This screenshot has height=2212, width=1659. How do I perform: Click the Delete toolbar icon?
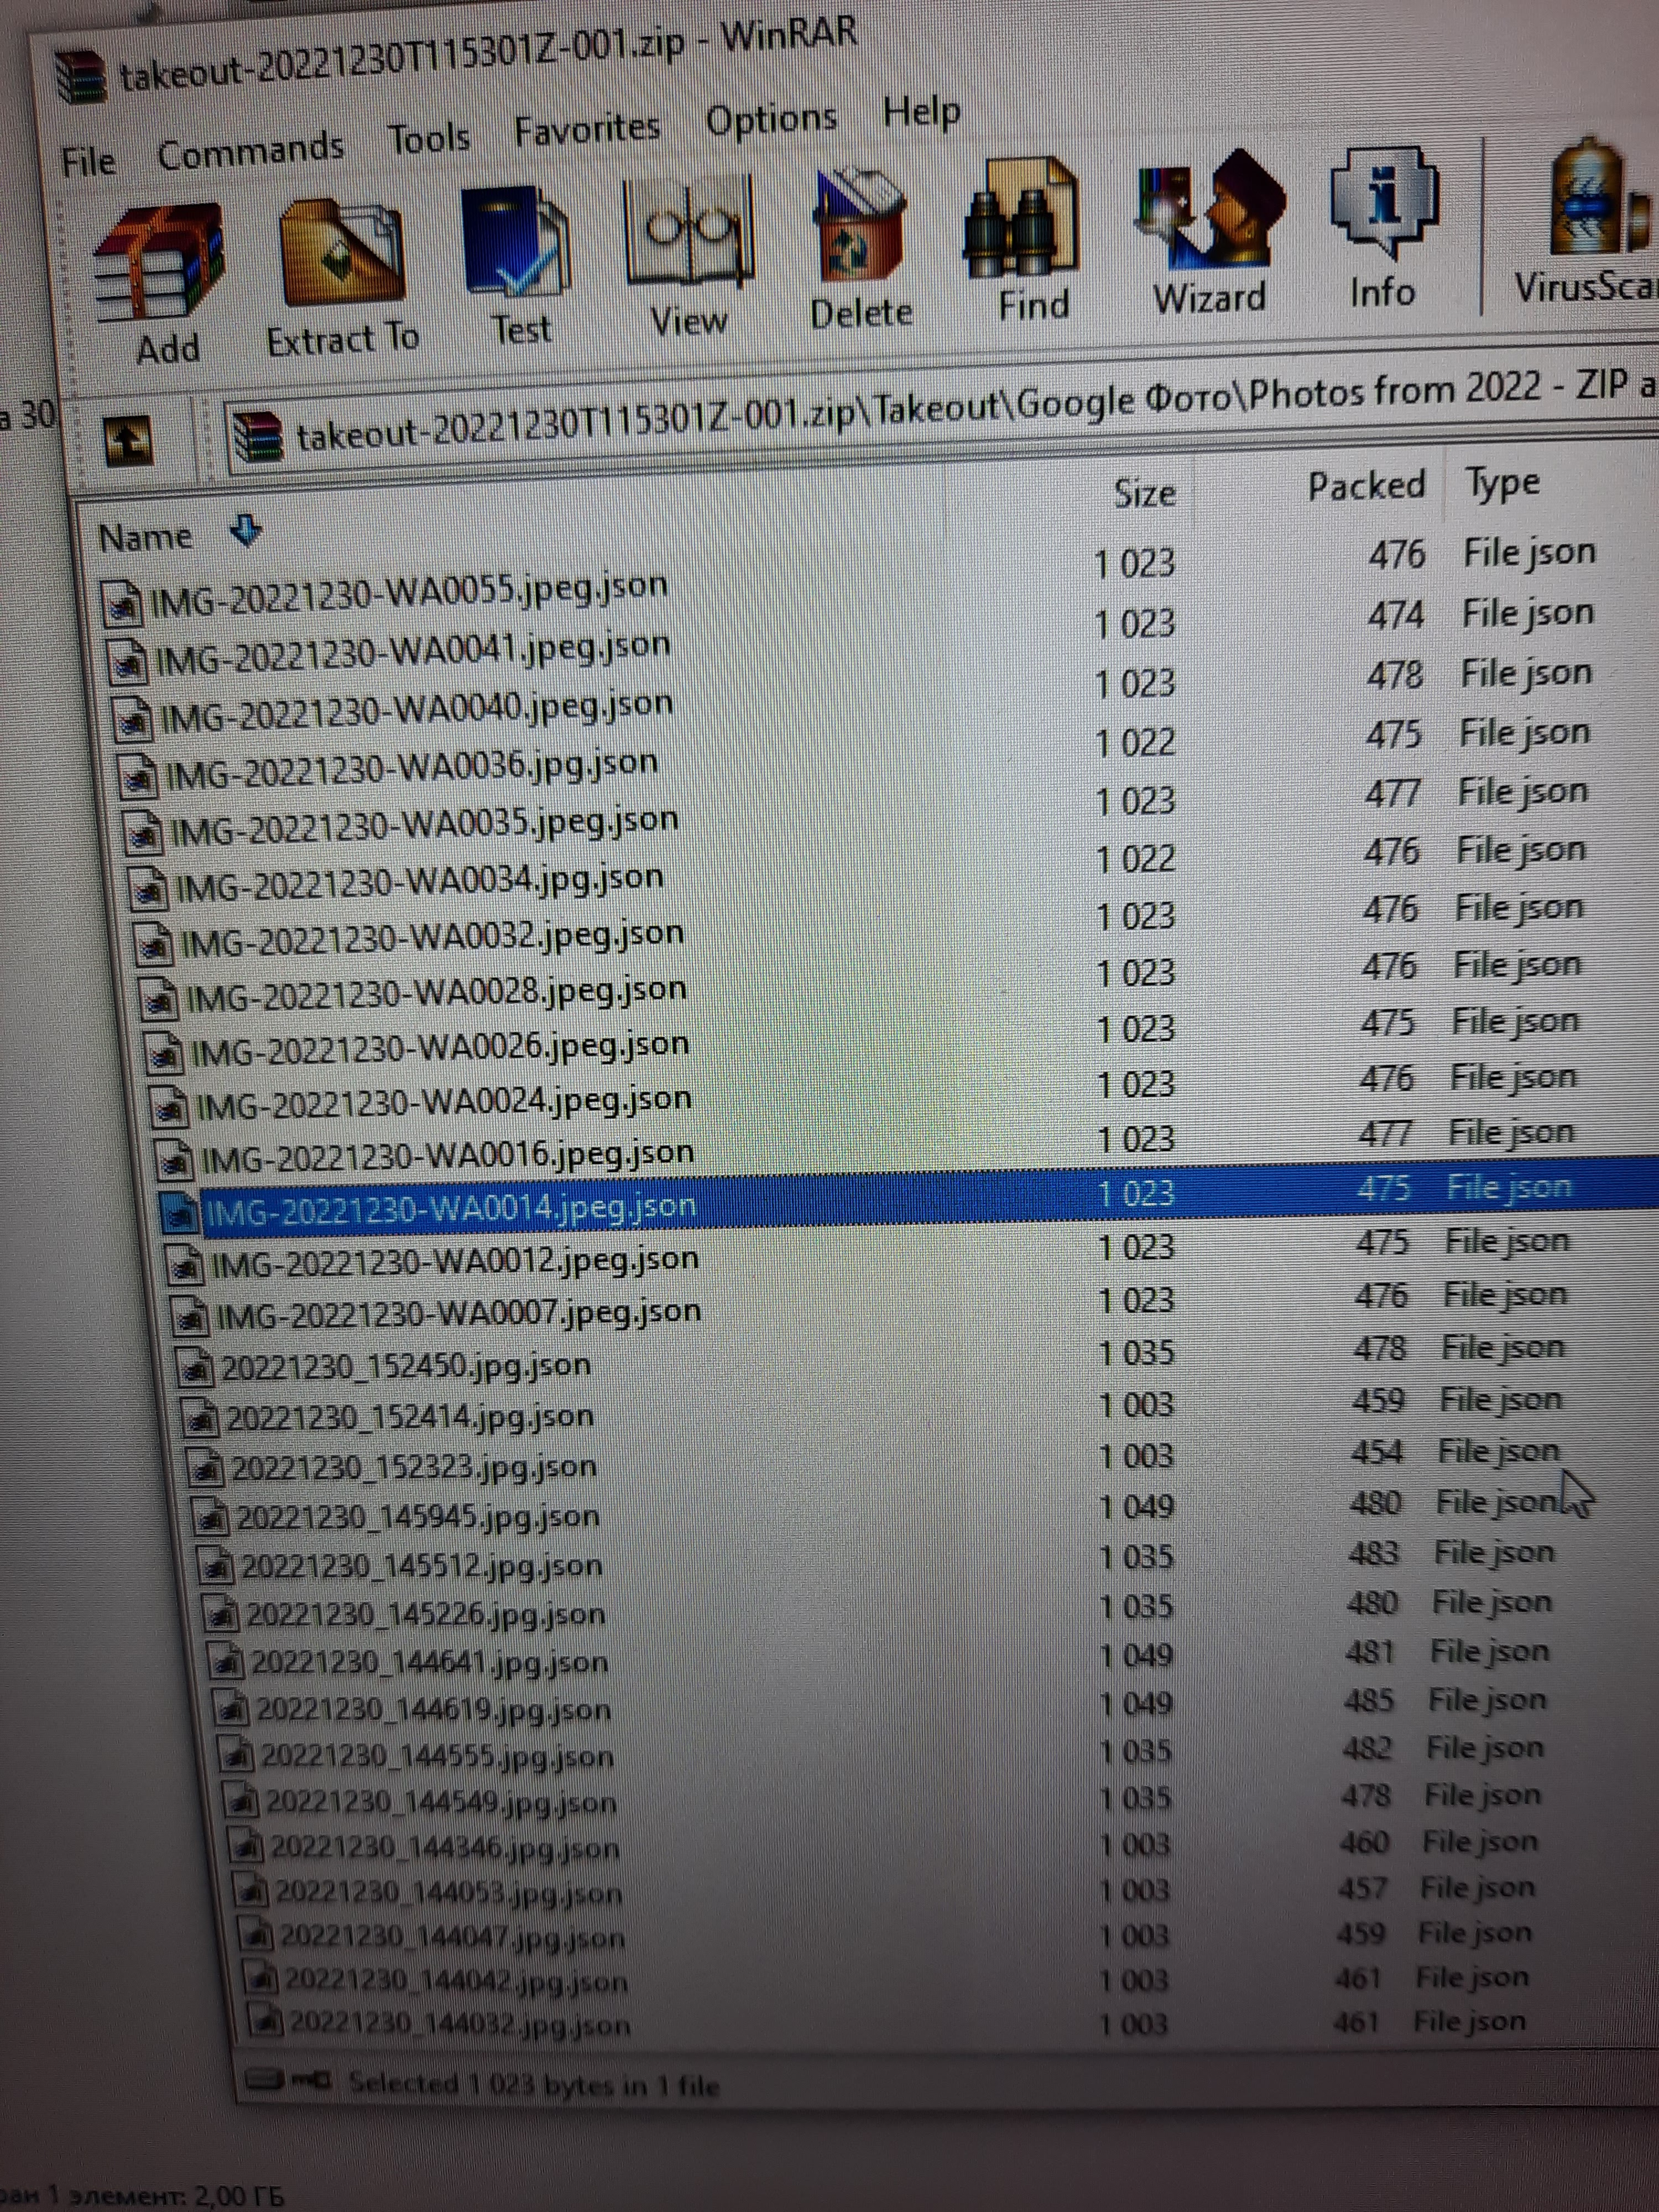[x=860, y=227]
